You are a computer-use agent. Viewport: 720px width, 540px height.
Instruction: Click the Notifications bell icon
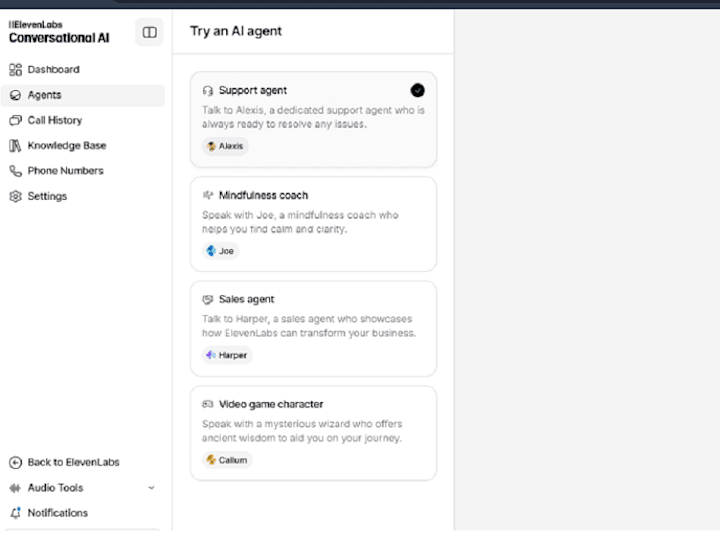(x=16, y=513)
